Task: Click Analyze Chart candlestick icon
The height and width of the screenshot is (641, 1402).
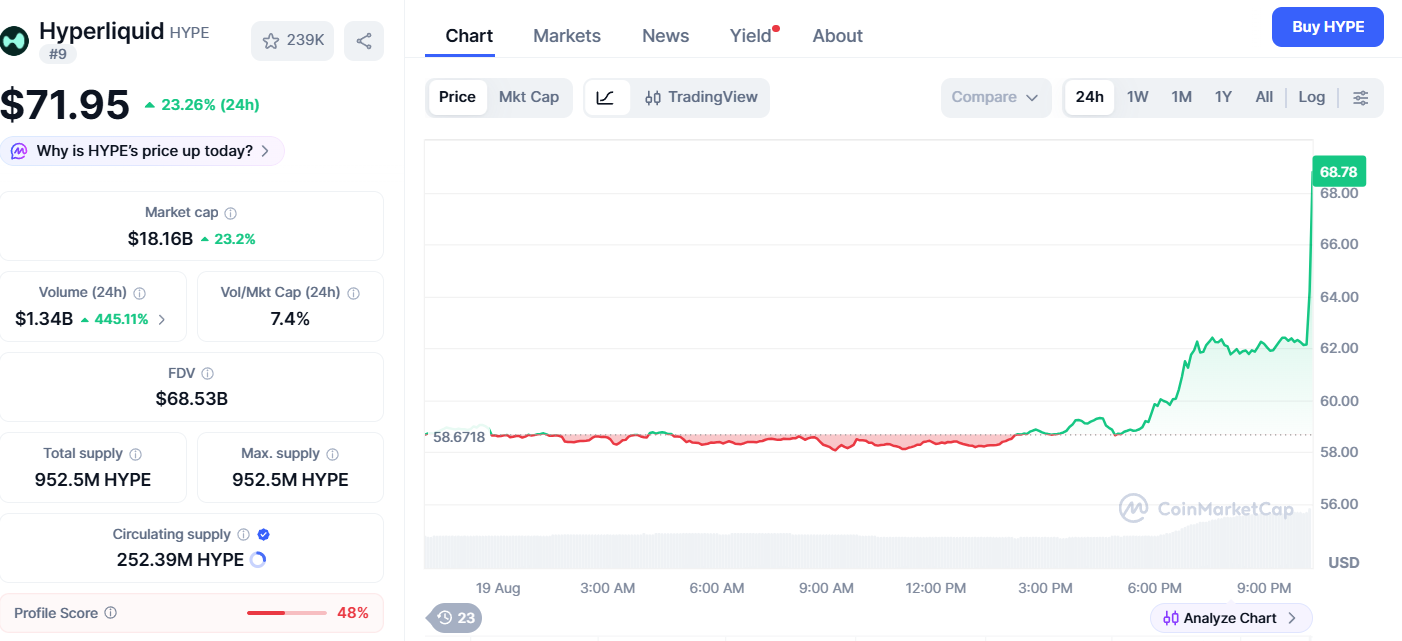Action: tap(1170, 618)
